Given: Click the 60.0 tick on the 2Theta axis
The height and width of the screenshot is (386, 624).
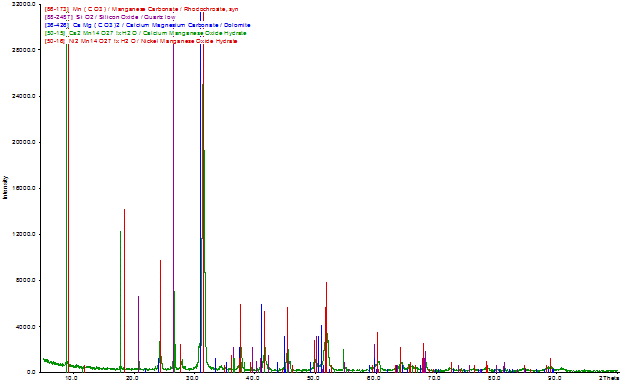Looking at the screenshot, I should coord(374,378).
